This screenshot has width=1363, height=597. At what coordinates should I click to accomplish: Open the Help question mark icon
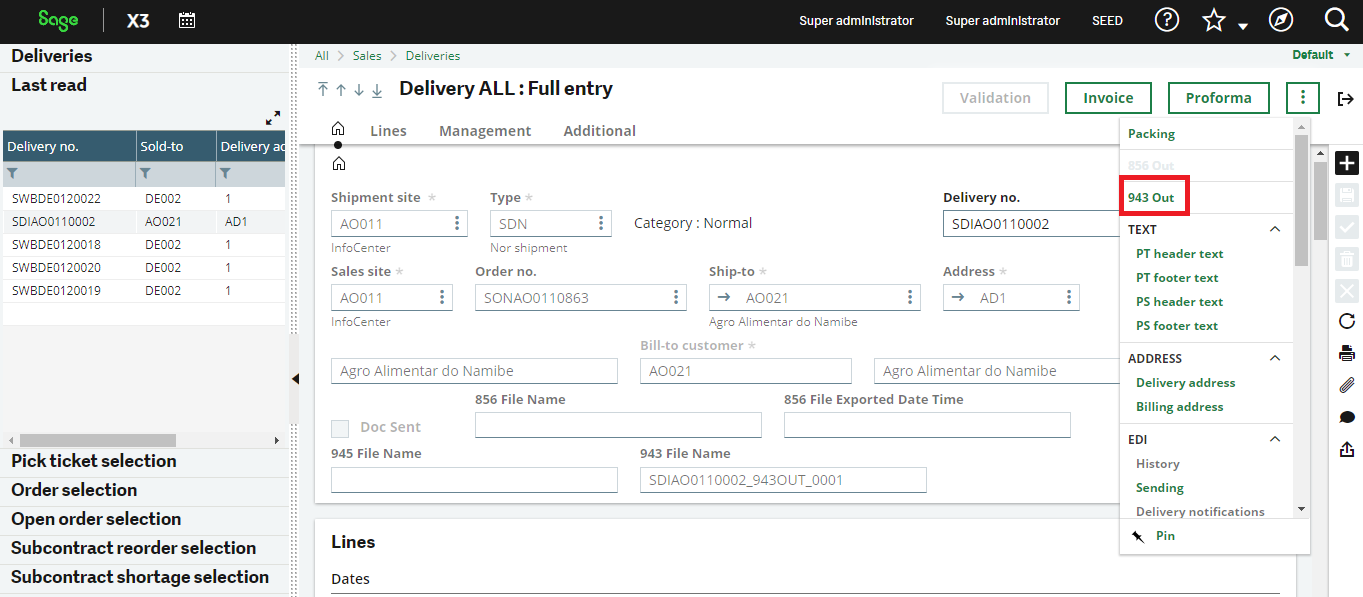[x=1166, y=19]
